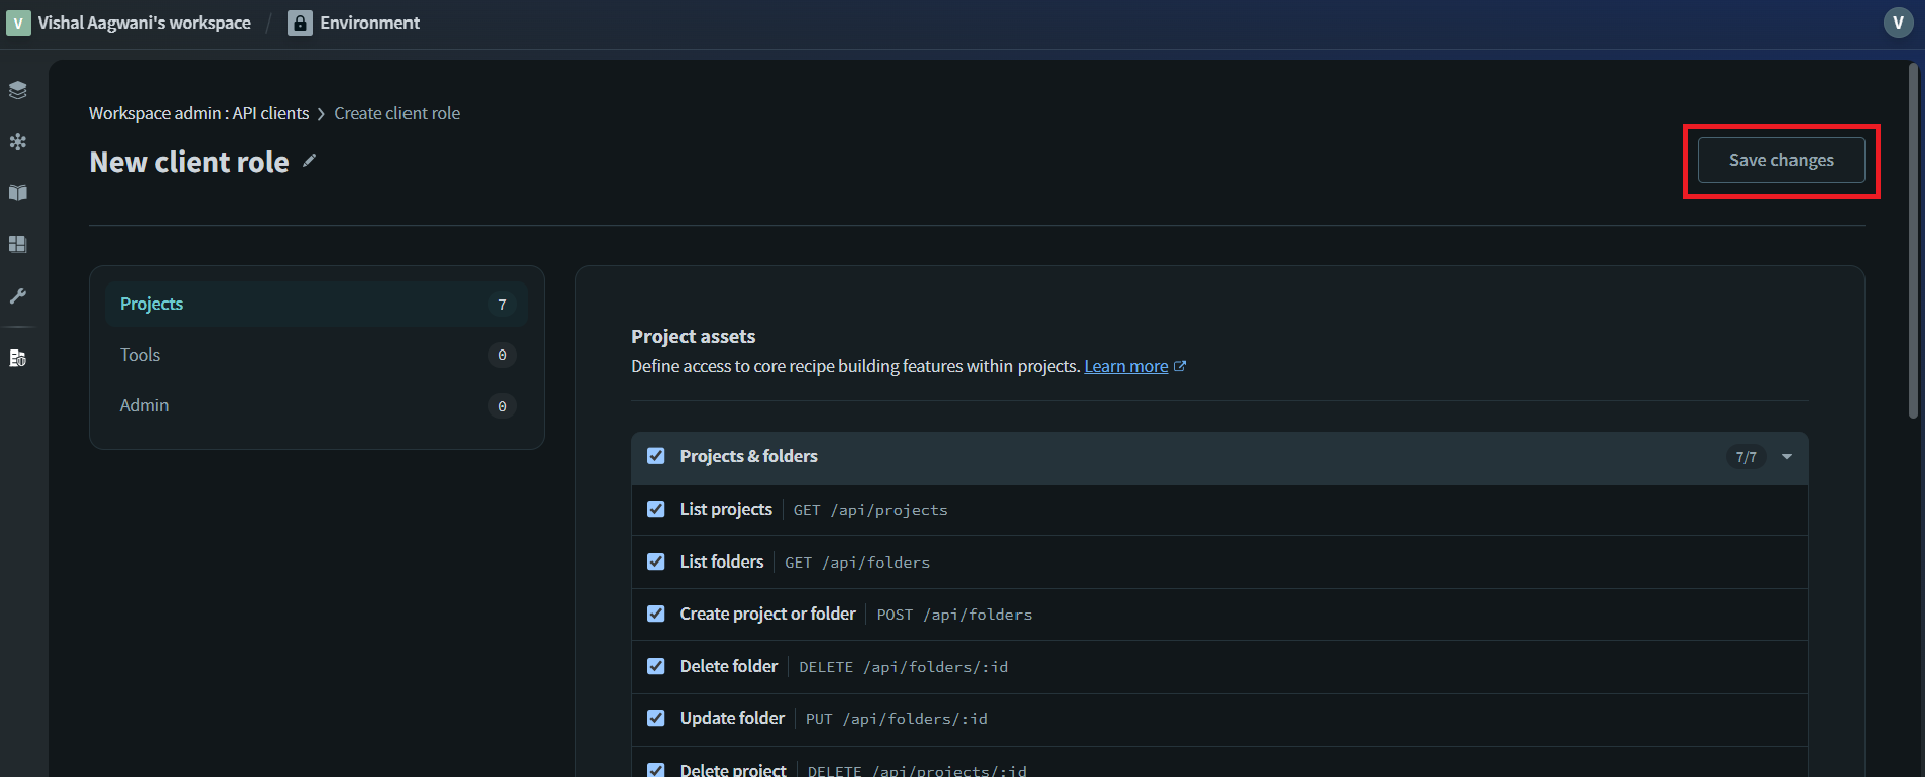
Task: Uncheck the Delete project checkbox
Action: 656,770
